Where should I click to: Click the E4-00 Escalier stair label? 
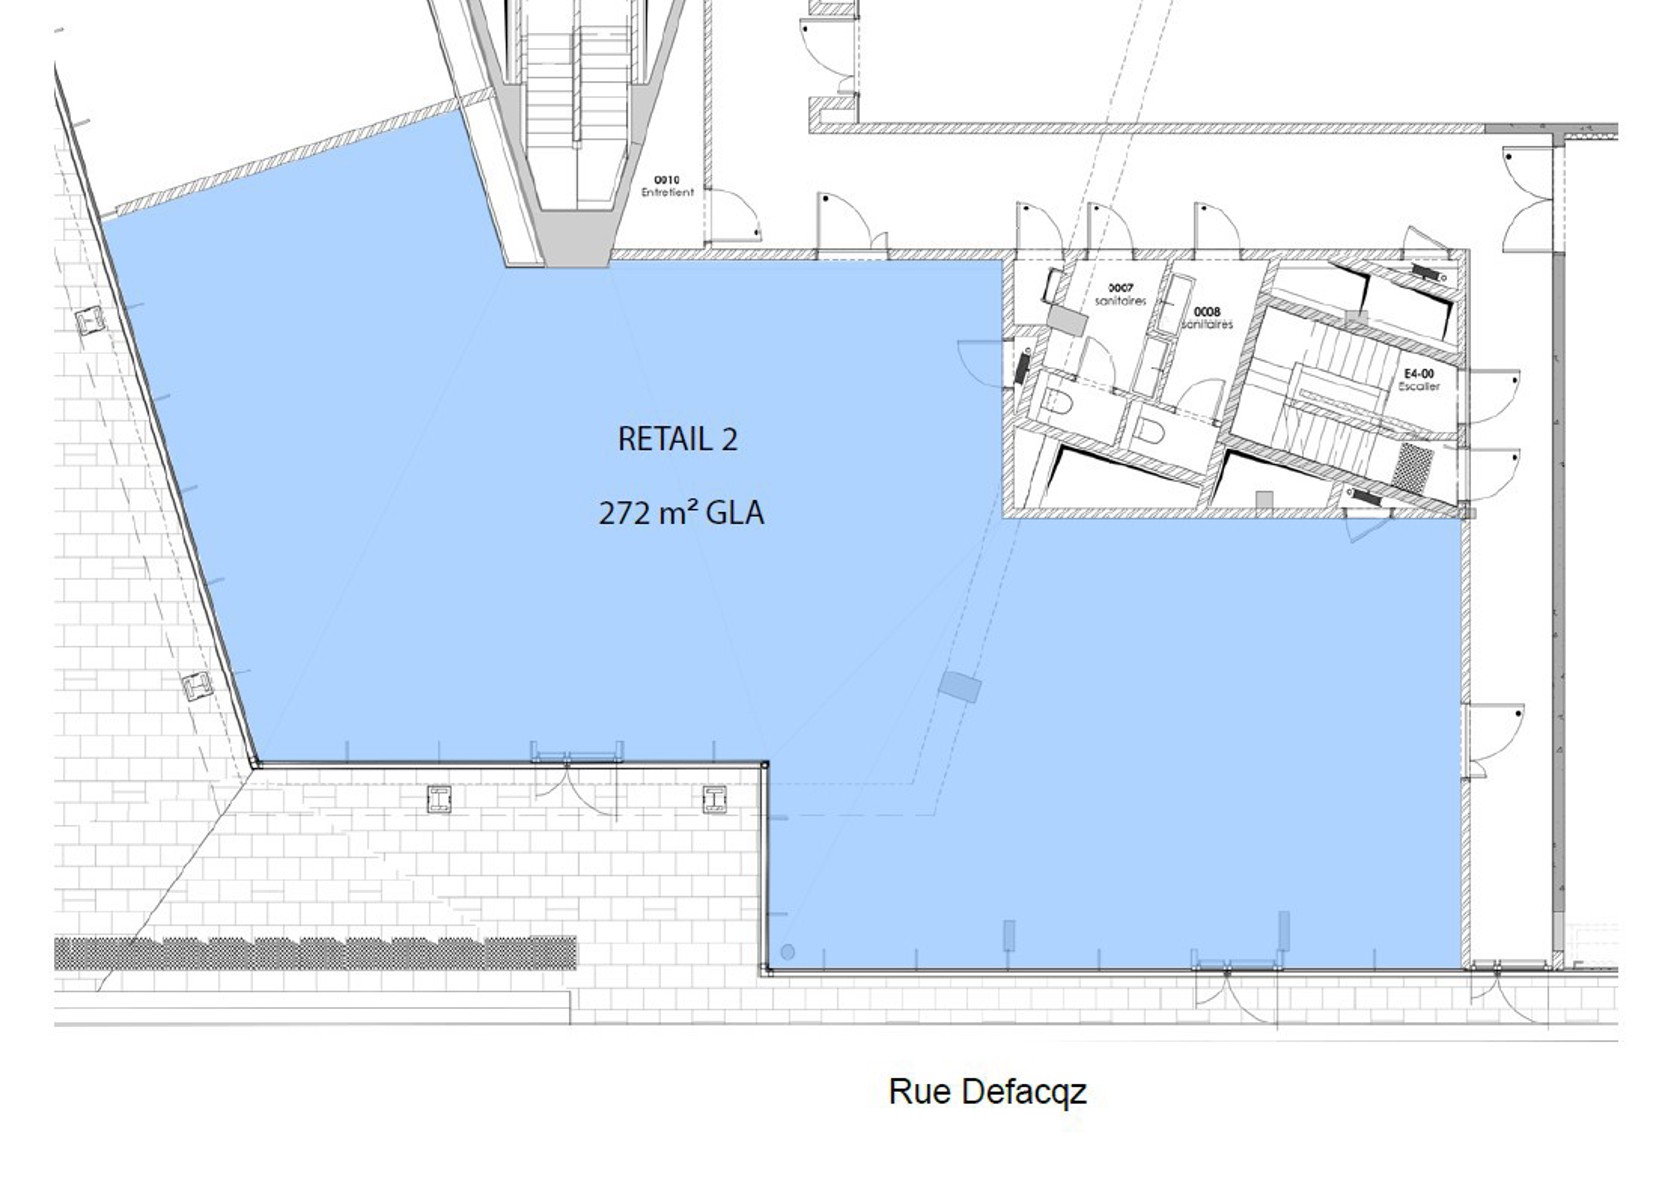click(1418, 379)
